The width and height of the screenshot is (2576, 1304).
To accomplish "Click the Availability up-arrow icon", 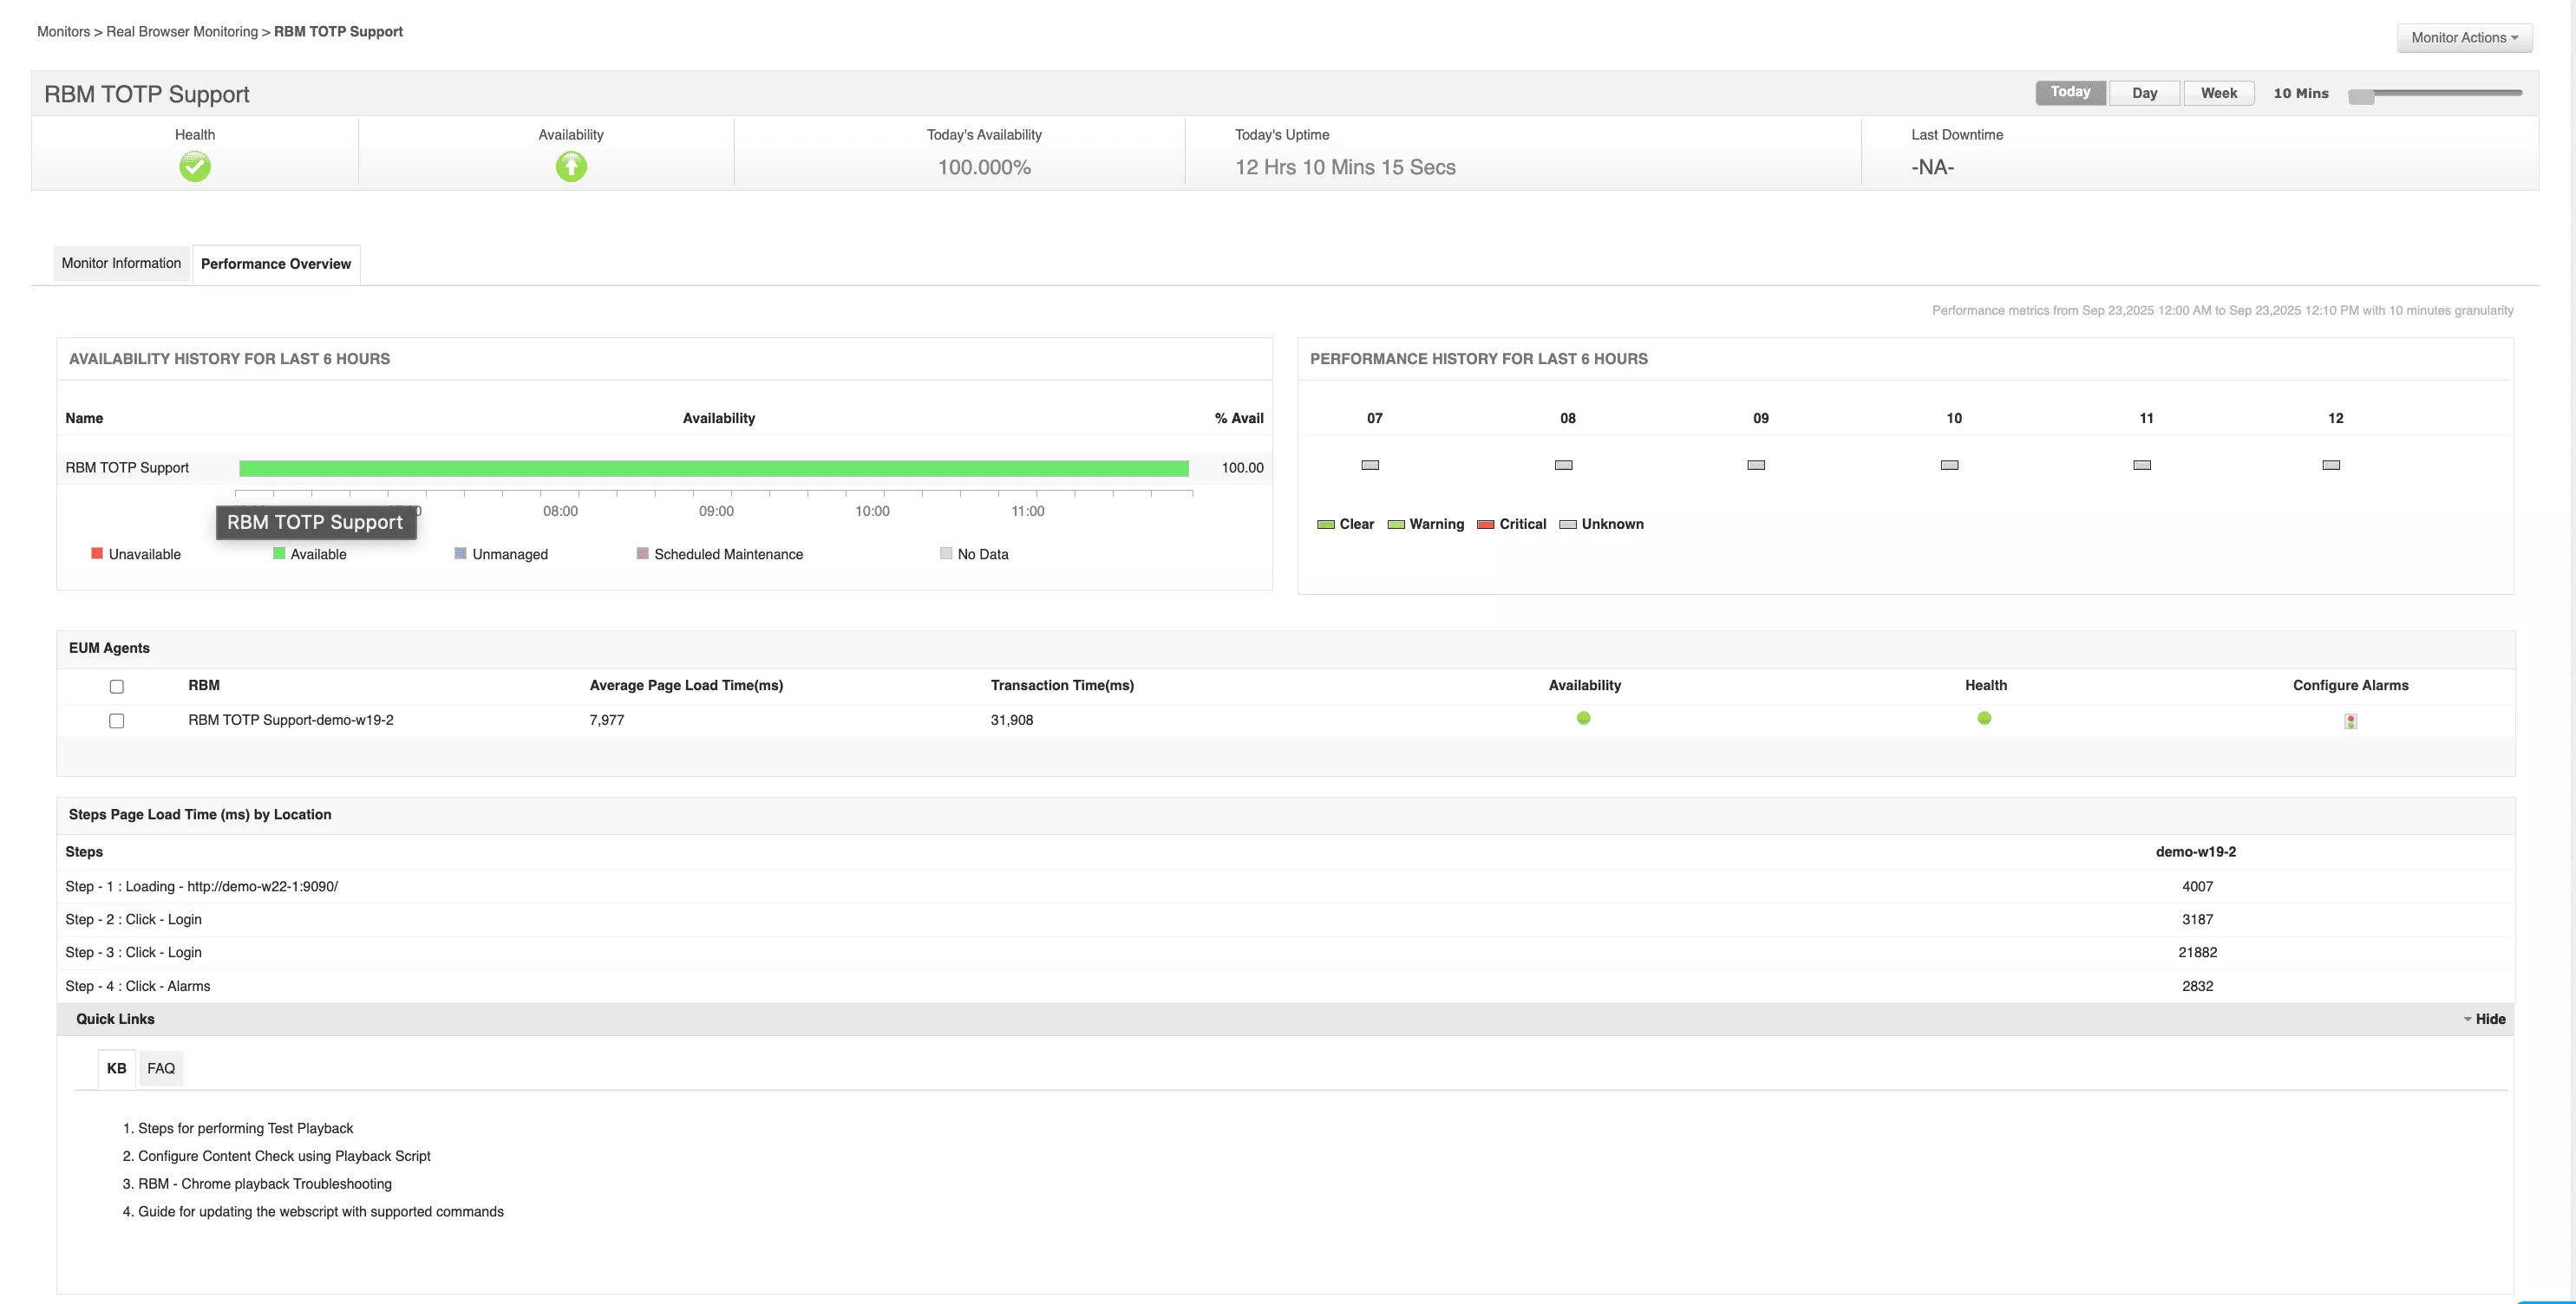I will (570, 166).
